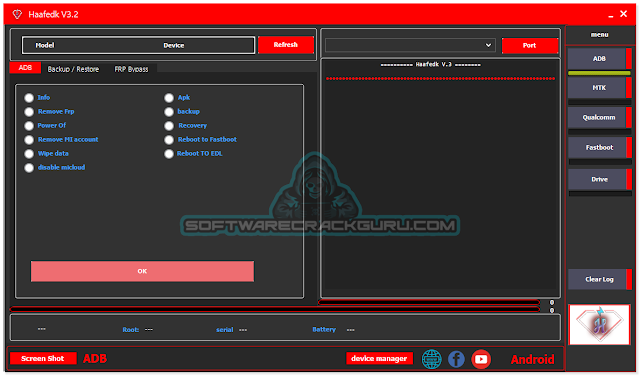Click the Port button
The width and height of the screenshot is (640, 376).
point(530,45)
